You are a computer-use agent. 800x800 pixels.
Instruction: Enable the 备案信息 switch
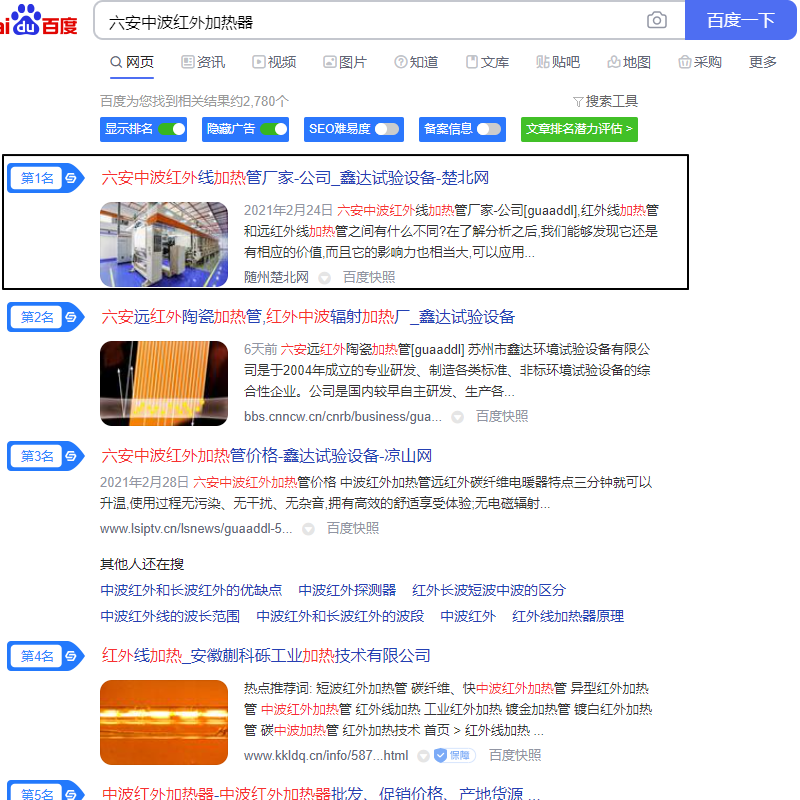coord(489,129)
